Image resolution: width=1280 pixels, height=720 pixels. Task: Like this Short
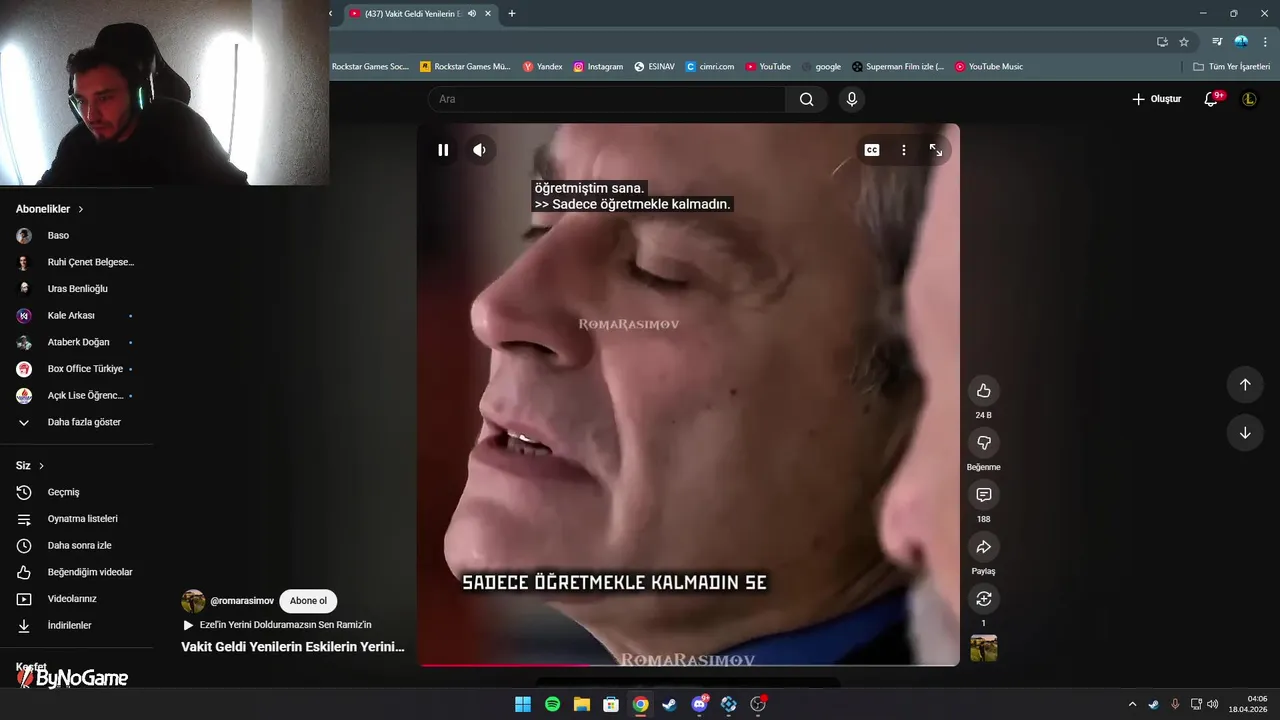pos(983,391)
